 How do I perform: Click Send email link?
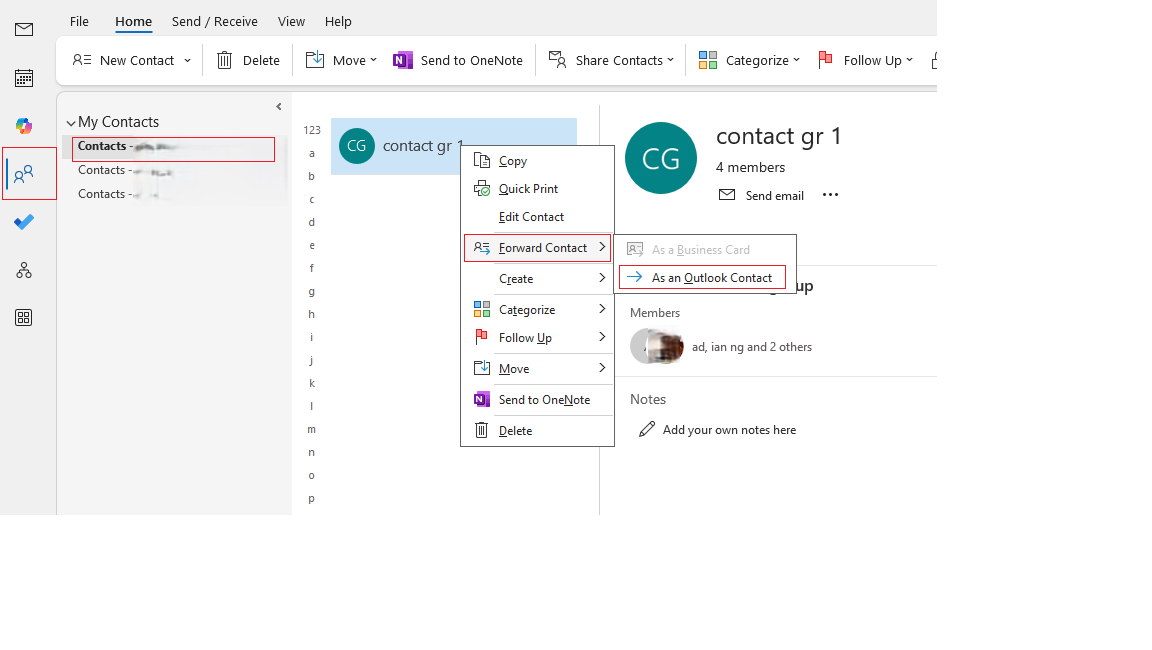tap(761, 195)
